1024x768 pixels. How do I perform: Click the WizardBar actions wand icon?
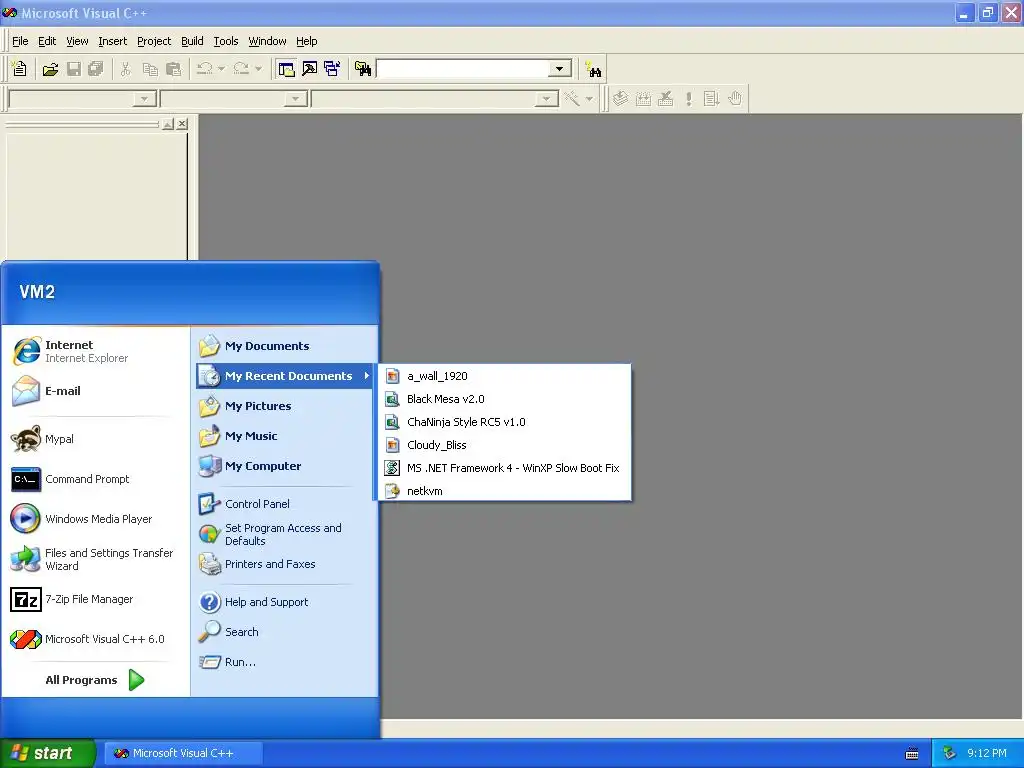(572, 99)
